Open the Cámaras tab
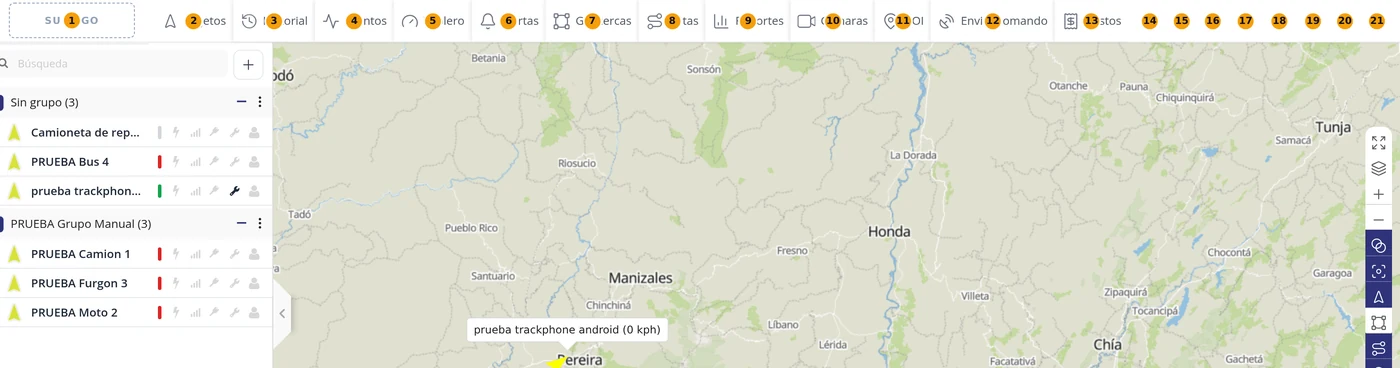1400x368 pixels. (x=832, y=21)
